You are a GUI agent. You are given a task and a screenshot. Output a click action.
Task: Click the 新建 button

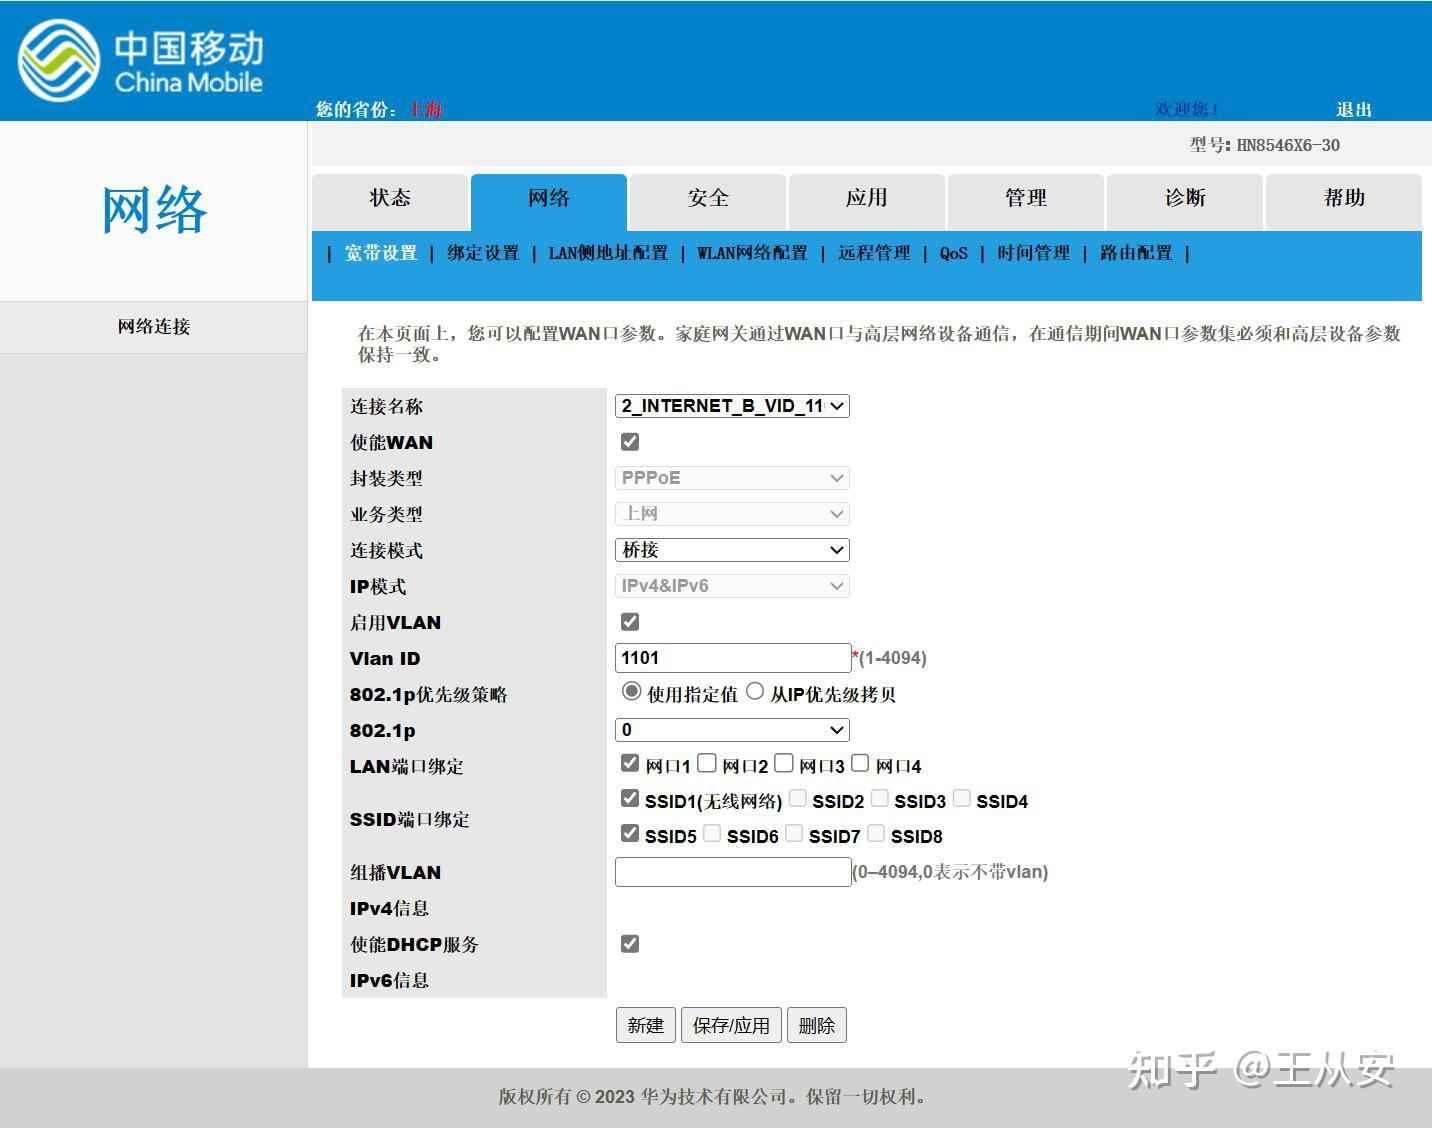pos(646,1025)
